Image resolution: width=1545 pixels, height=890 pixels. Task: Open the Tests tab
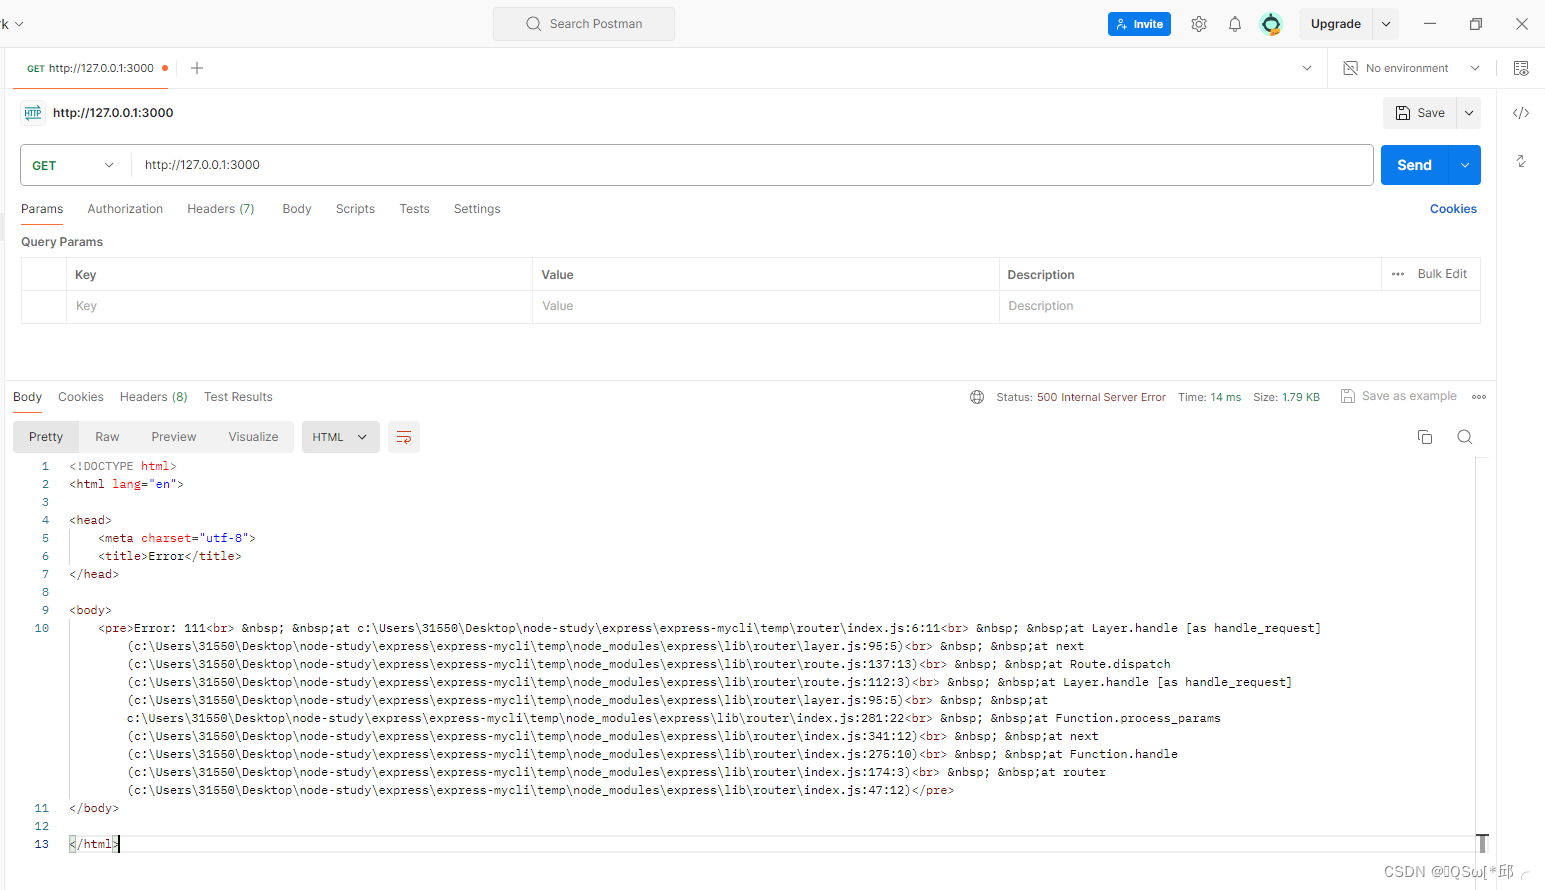tap(414, 209)
